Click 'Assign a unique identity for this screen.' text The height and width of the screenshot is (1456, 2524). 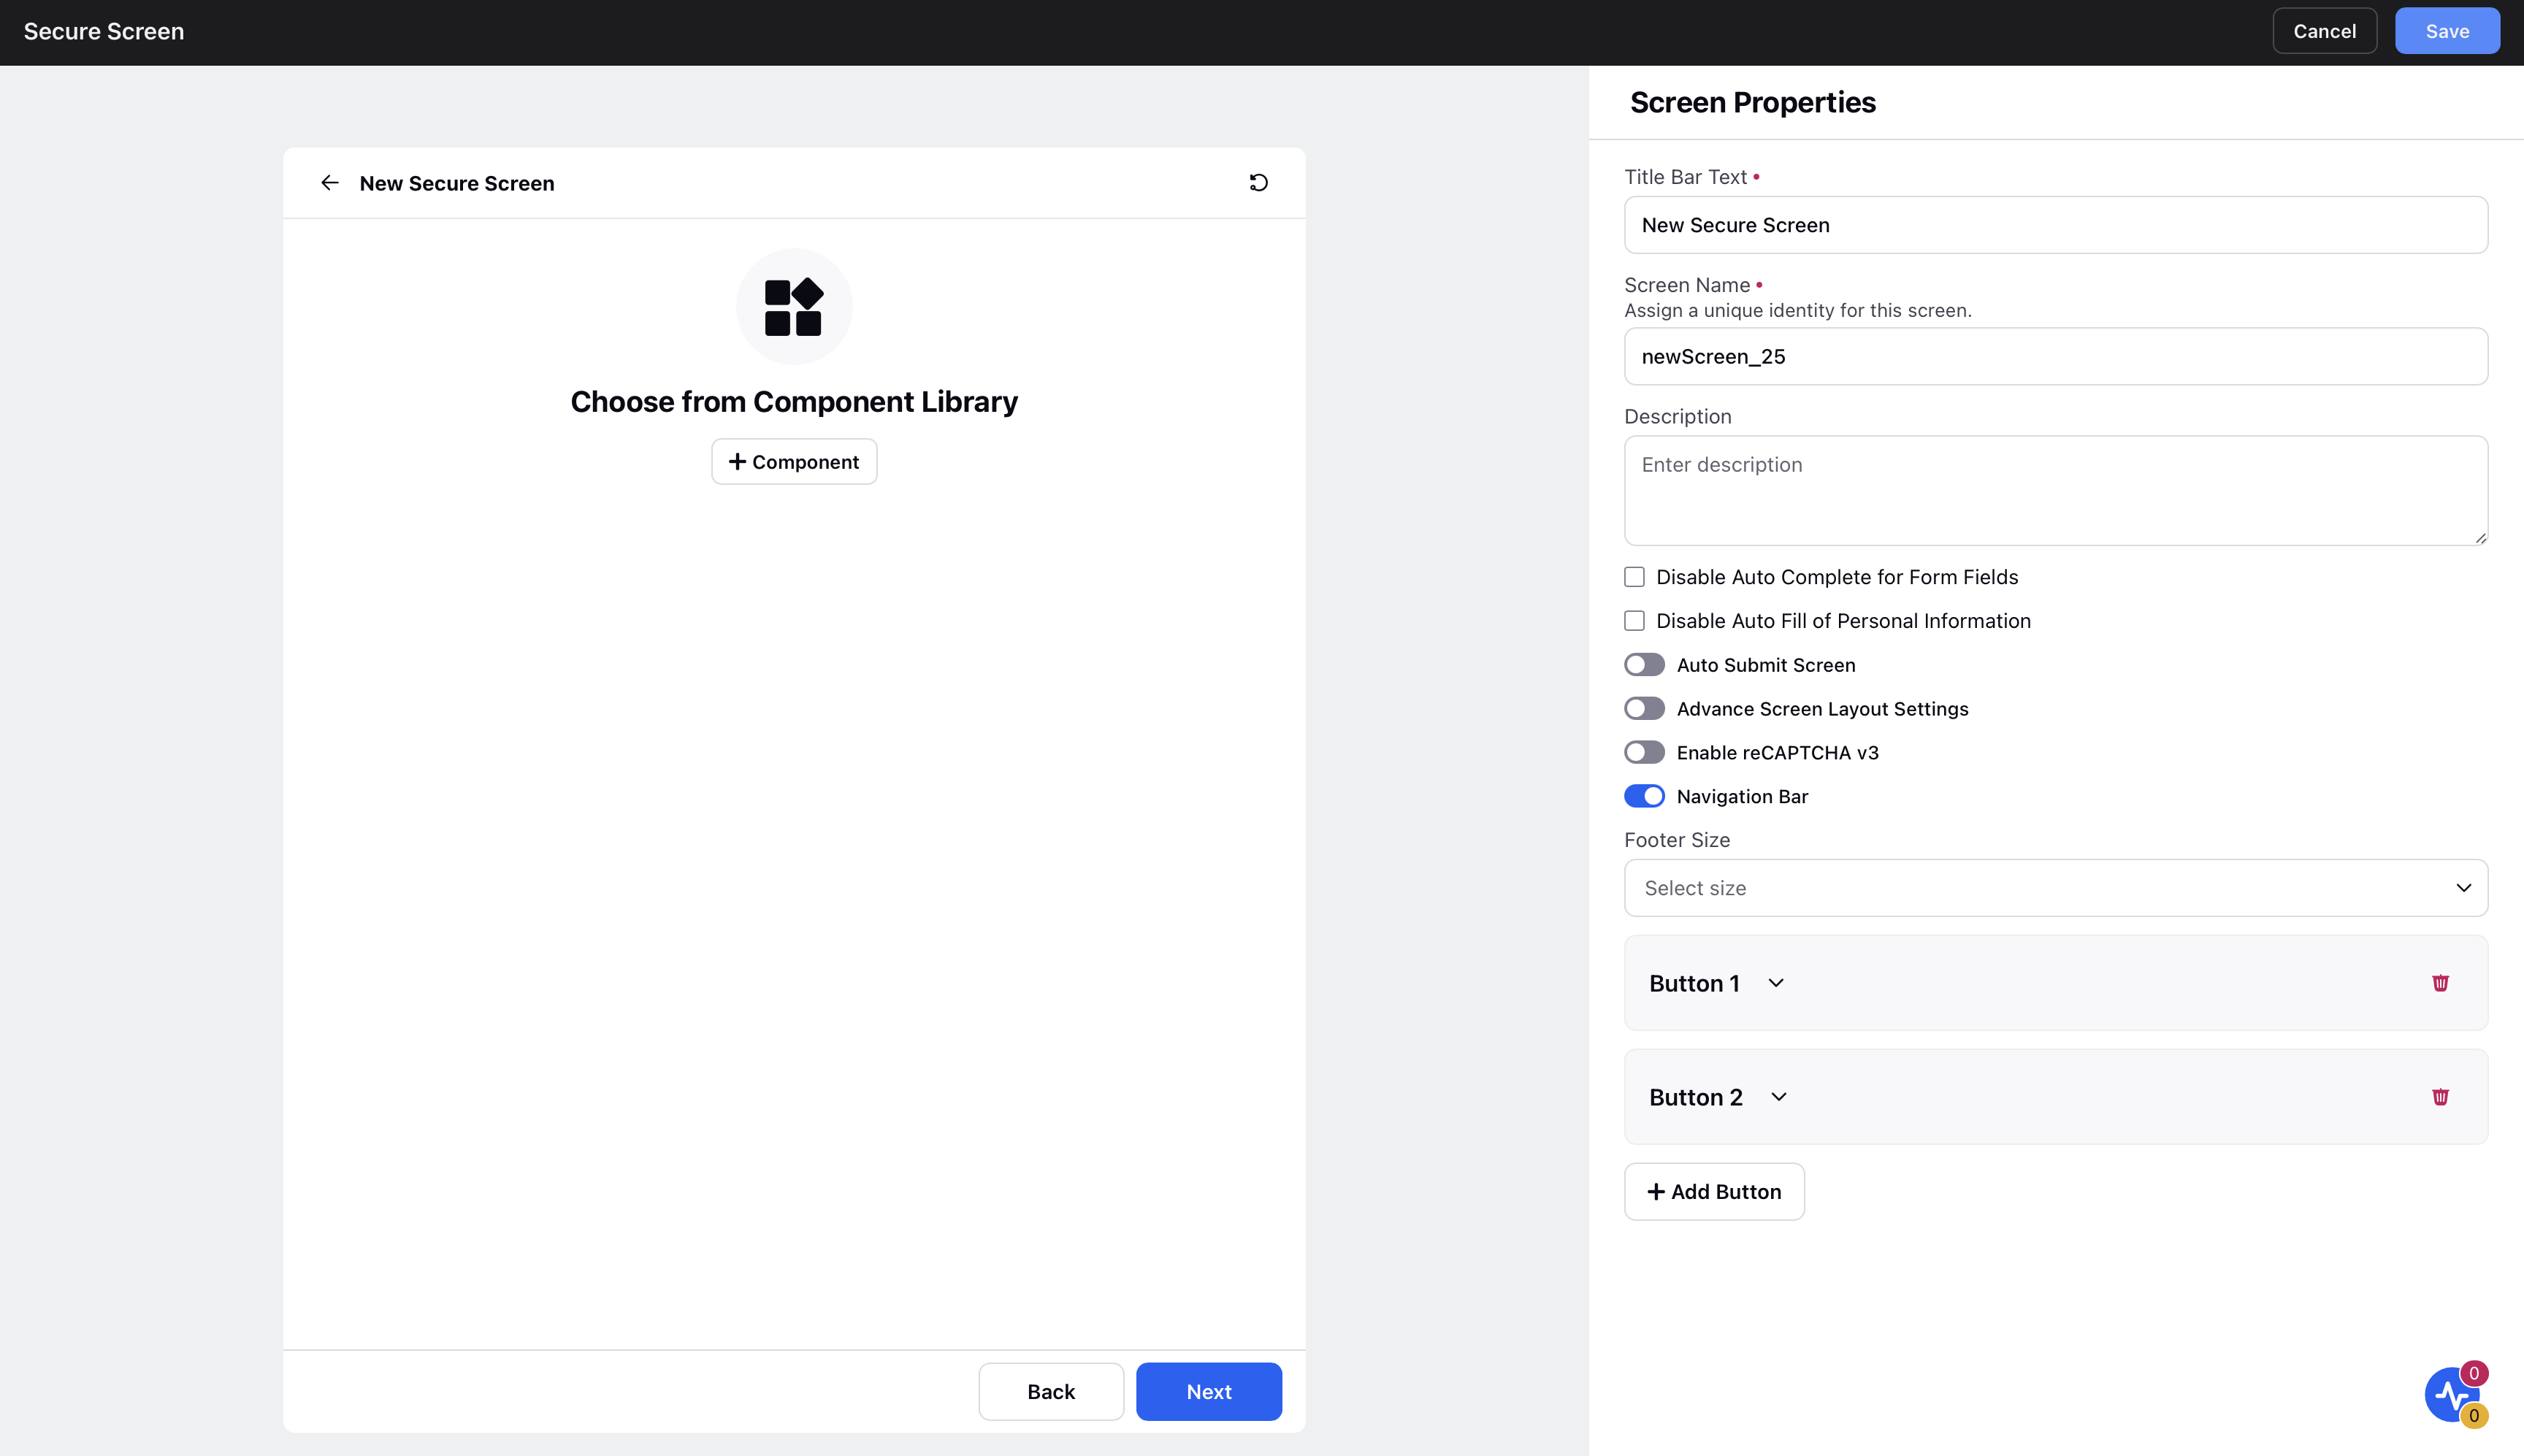tap(1797, 311)
